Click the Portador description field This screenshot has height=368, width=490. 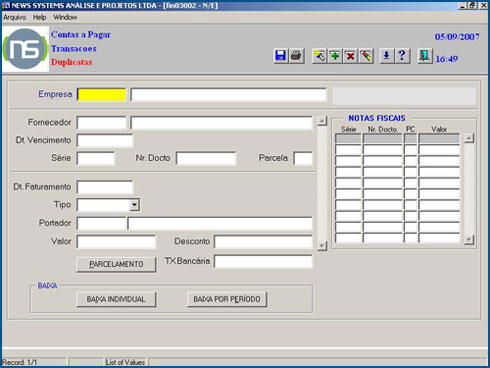pyautogui.click(x=220, y=223)
